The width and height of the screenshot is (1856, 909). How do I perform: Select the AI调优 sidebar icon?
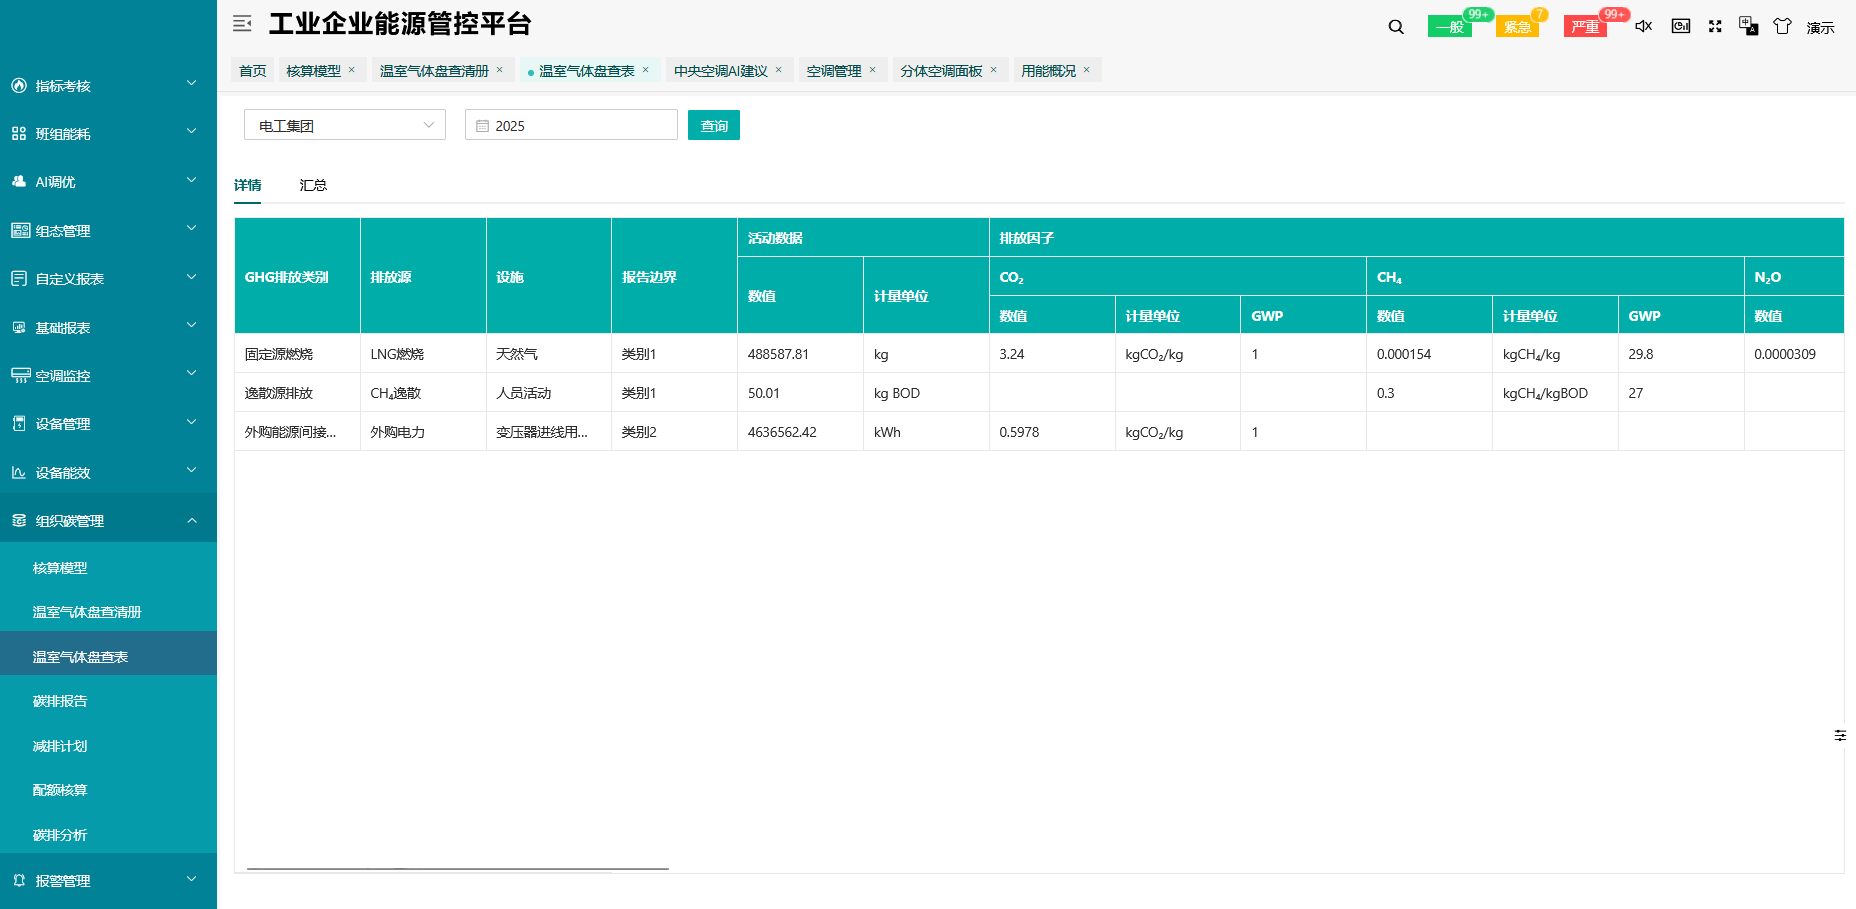17,181
